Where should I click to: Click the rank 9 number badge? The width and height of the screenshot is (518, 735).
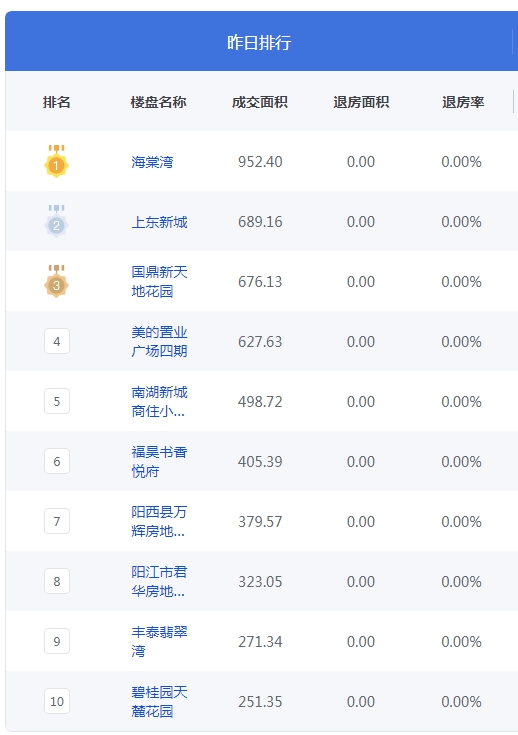[x=57, y=641]
